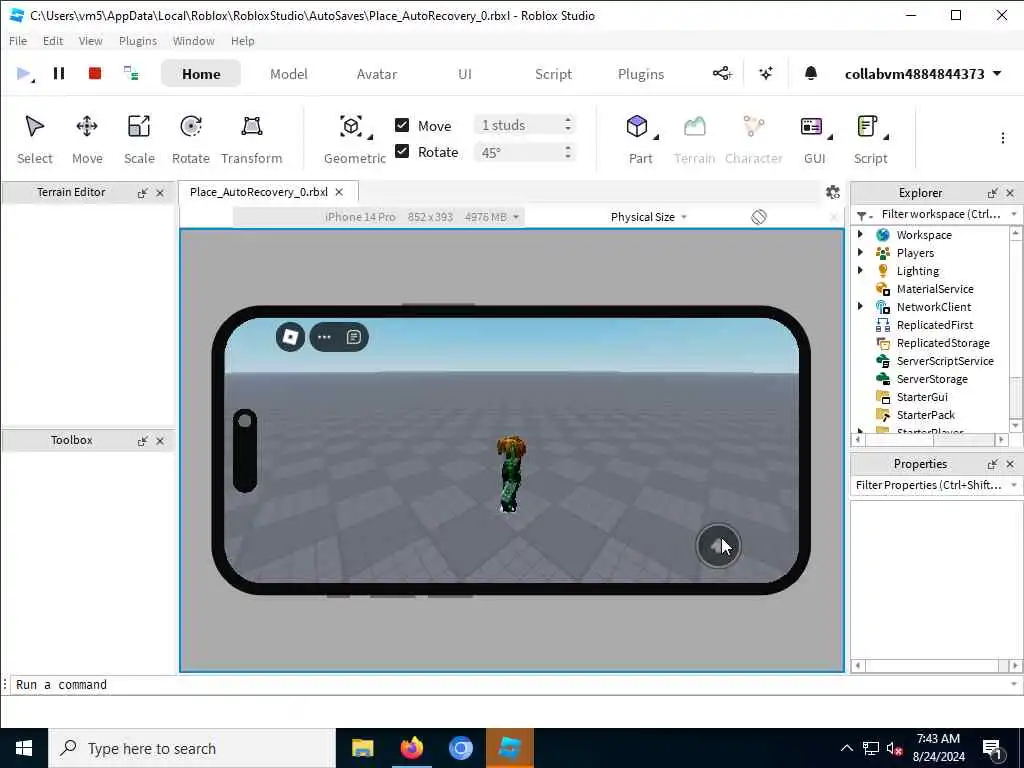Close the Place_AutoRecovery_0.rbxl tab

[x=339, y=191]
